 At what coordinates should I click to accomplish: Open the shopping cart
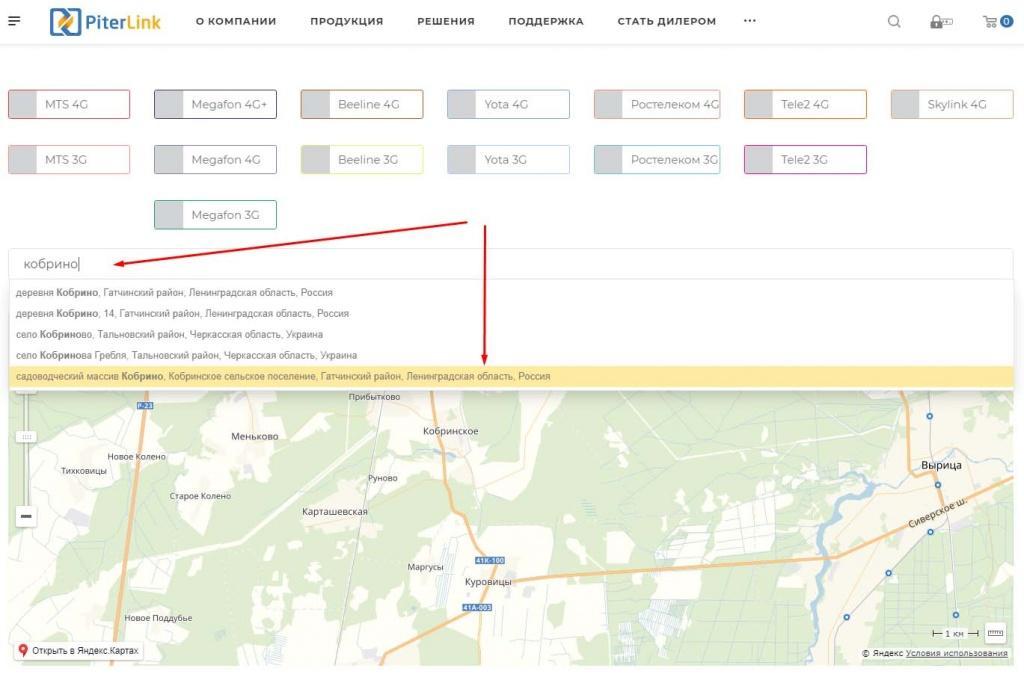coord(997,22)
